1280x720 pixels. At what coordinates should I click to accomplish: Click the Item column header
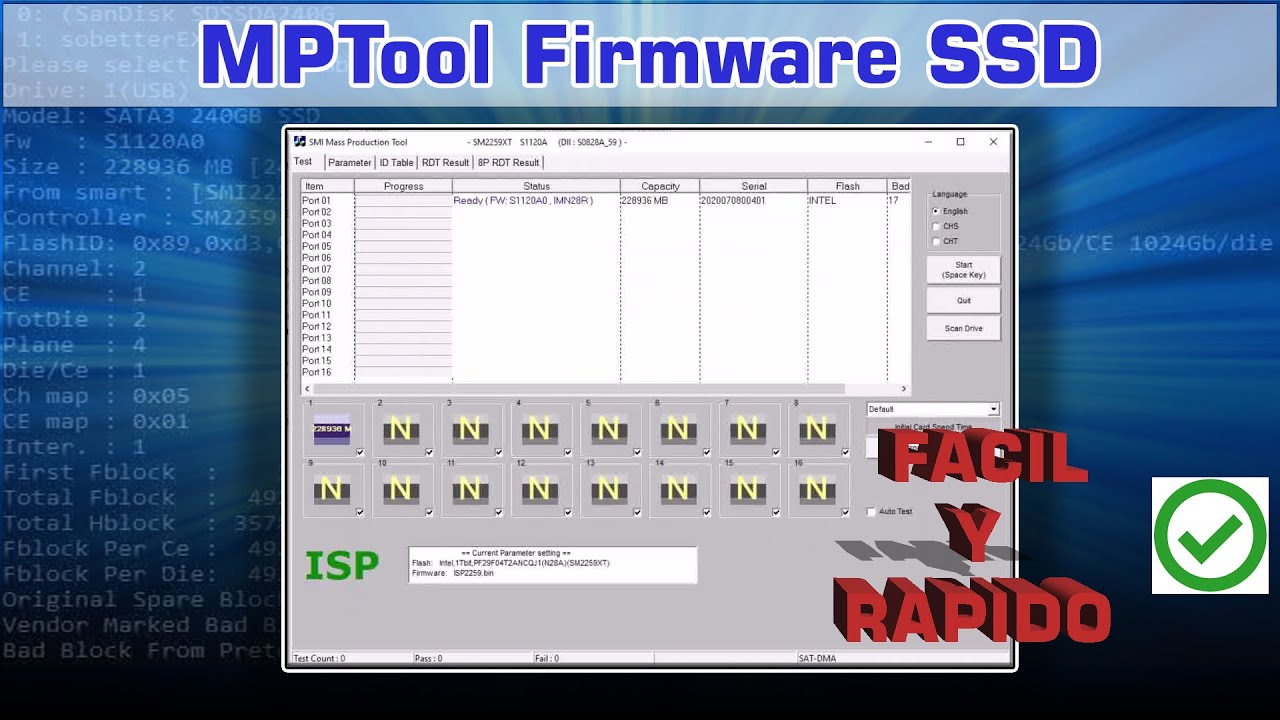(328, 186)
